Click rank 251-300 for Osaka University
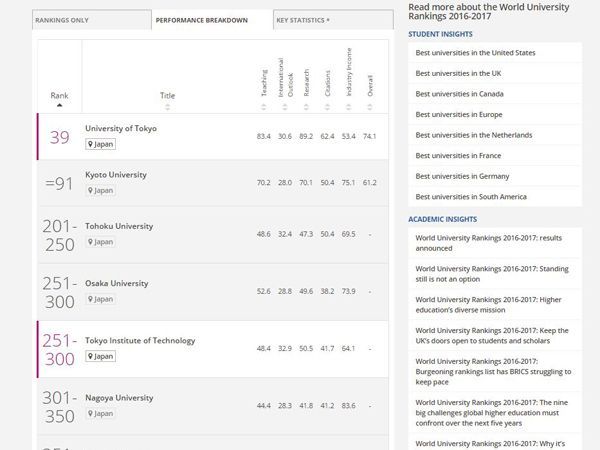The width and height of the screenshot is (600, 450). click(59, 293)
